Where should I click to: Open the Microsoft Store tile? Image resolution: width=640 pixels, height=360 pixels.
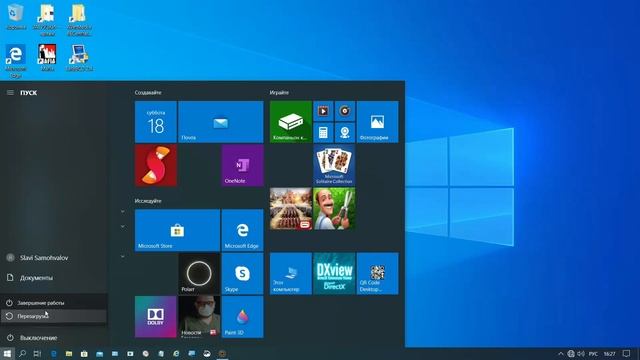tap(177, 230)
